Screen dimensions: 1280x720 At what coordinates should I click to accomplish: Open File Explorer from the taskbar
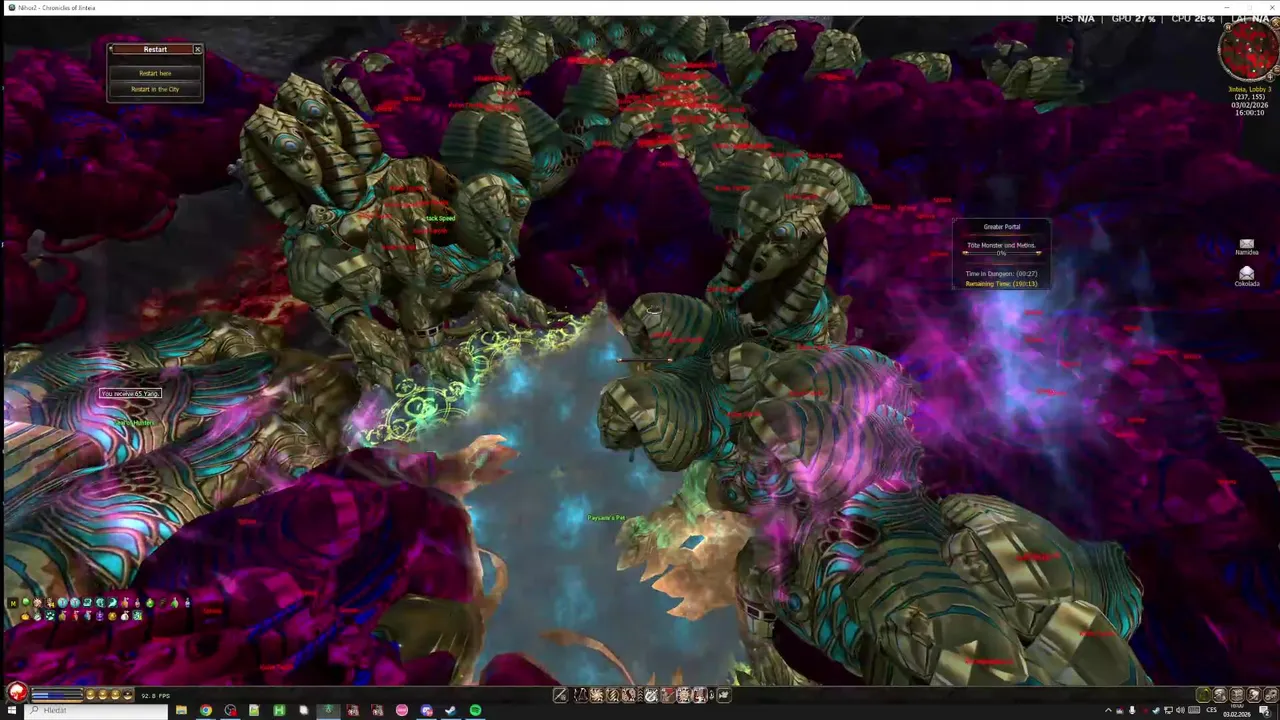pos(181,710)
